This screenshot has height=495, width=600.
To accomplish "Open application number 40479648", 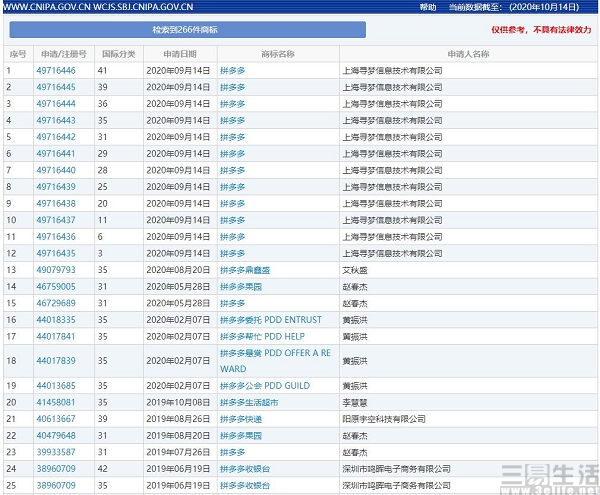I will (56, 436).
